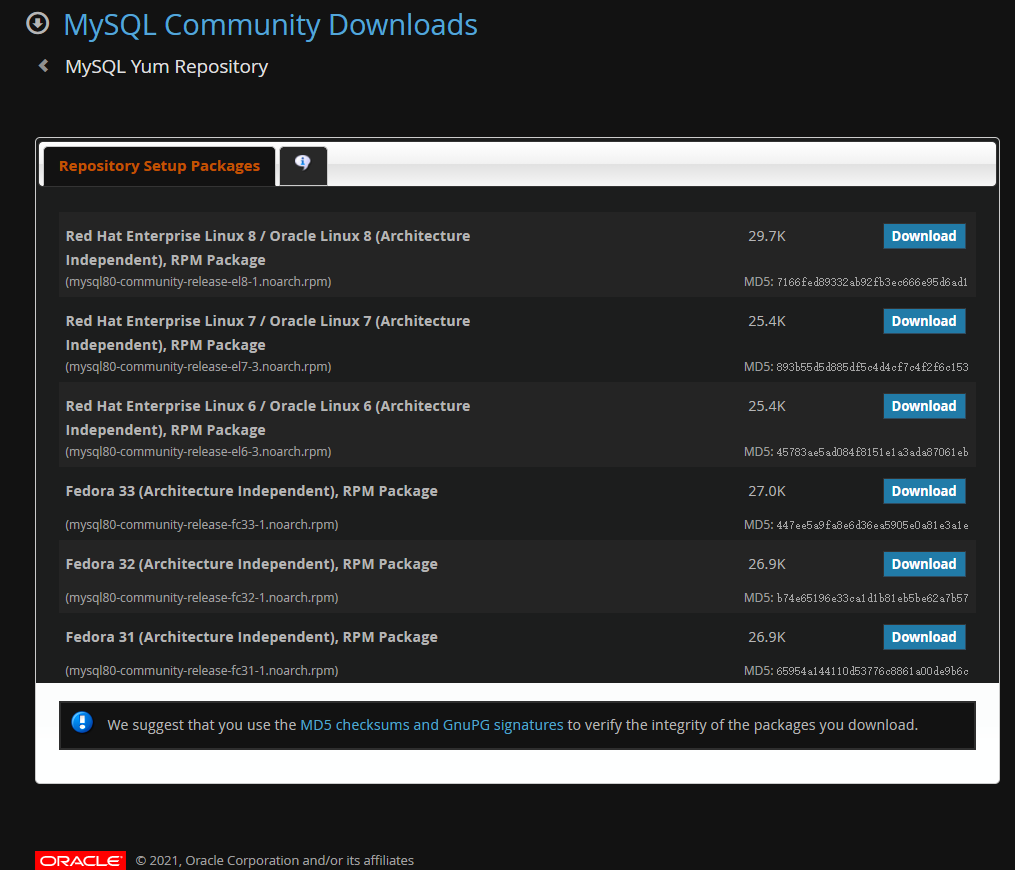Screen dimensions: 1015x870
Task: Click filename mysql80-community-release-el7-3.noarch.rpm
Action: coord(198,366)
